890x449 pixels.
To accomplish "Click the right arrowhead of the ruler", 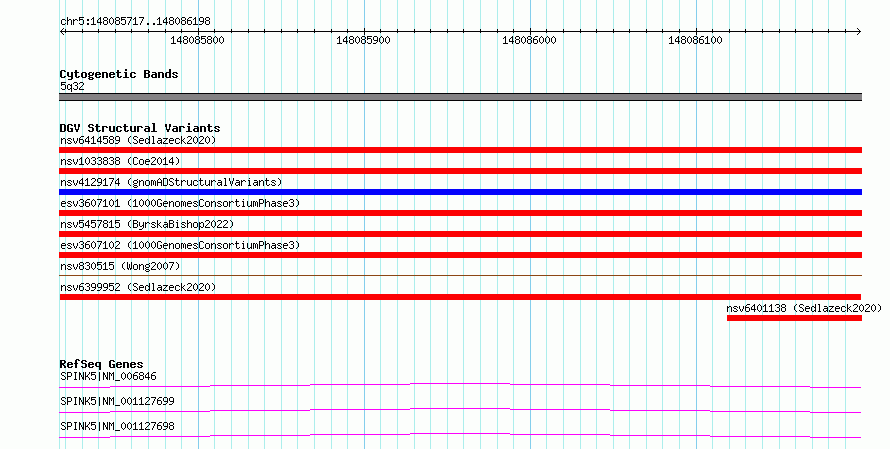I will [x=859, y=32].
